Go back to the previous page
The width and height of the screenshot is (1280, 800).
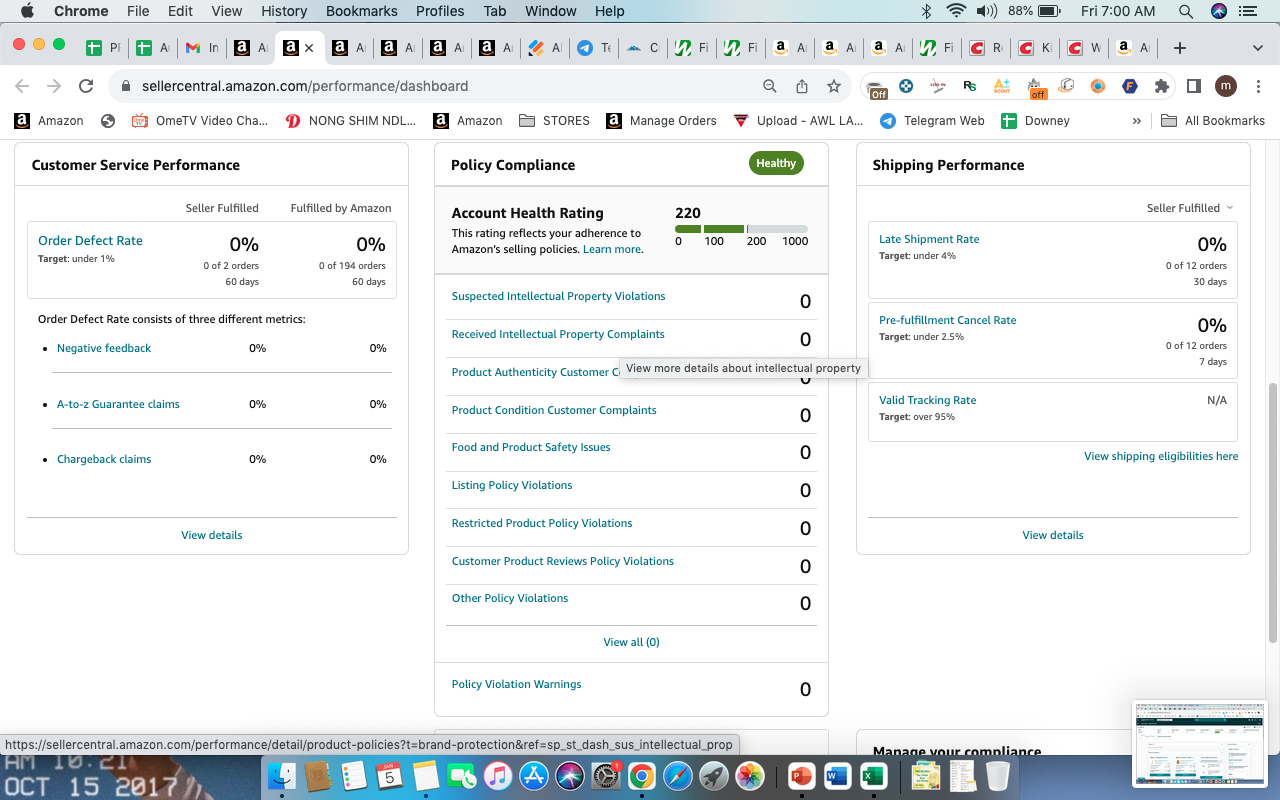(22, 86)
